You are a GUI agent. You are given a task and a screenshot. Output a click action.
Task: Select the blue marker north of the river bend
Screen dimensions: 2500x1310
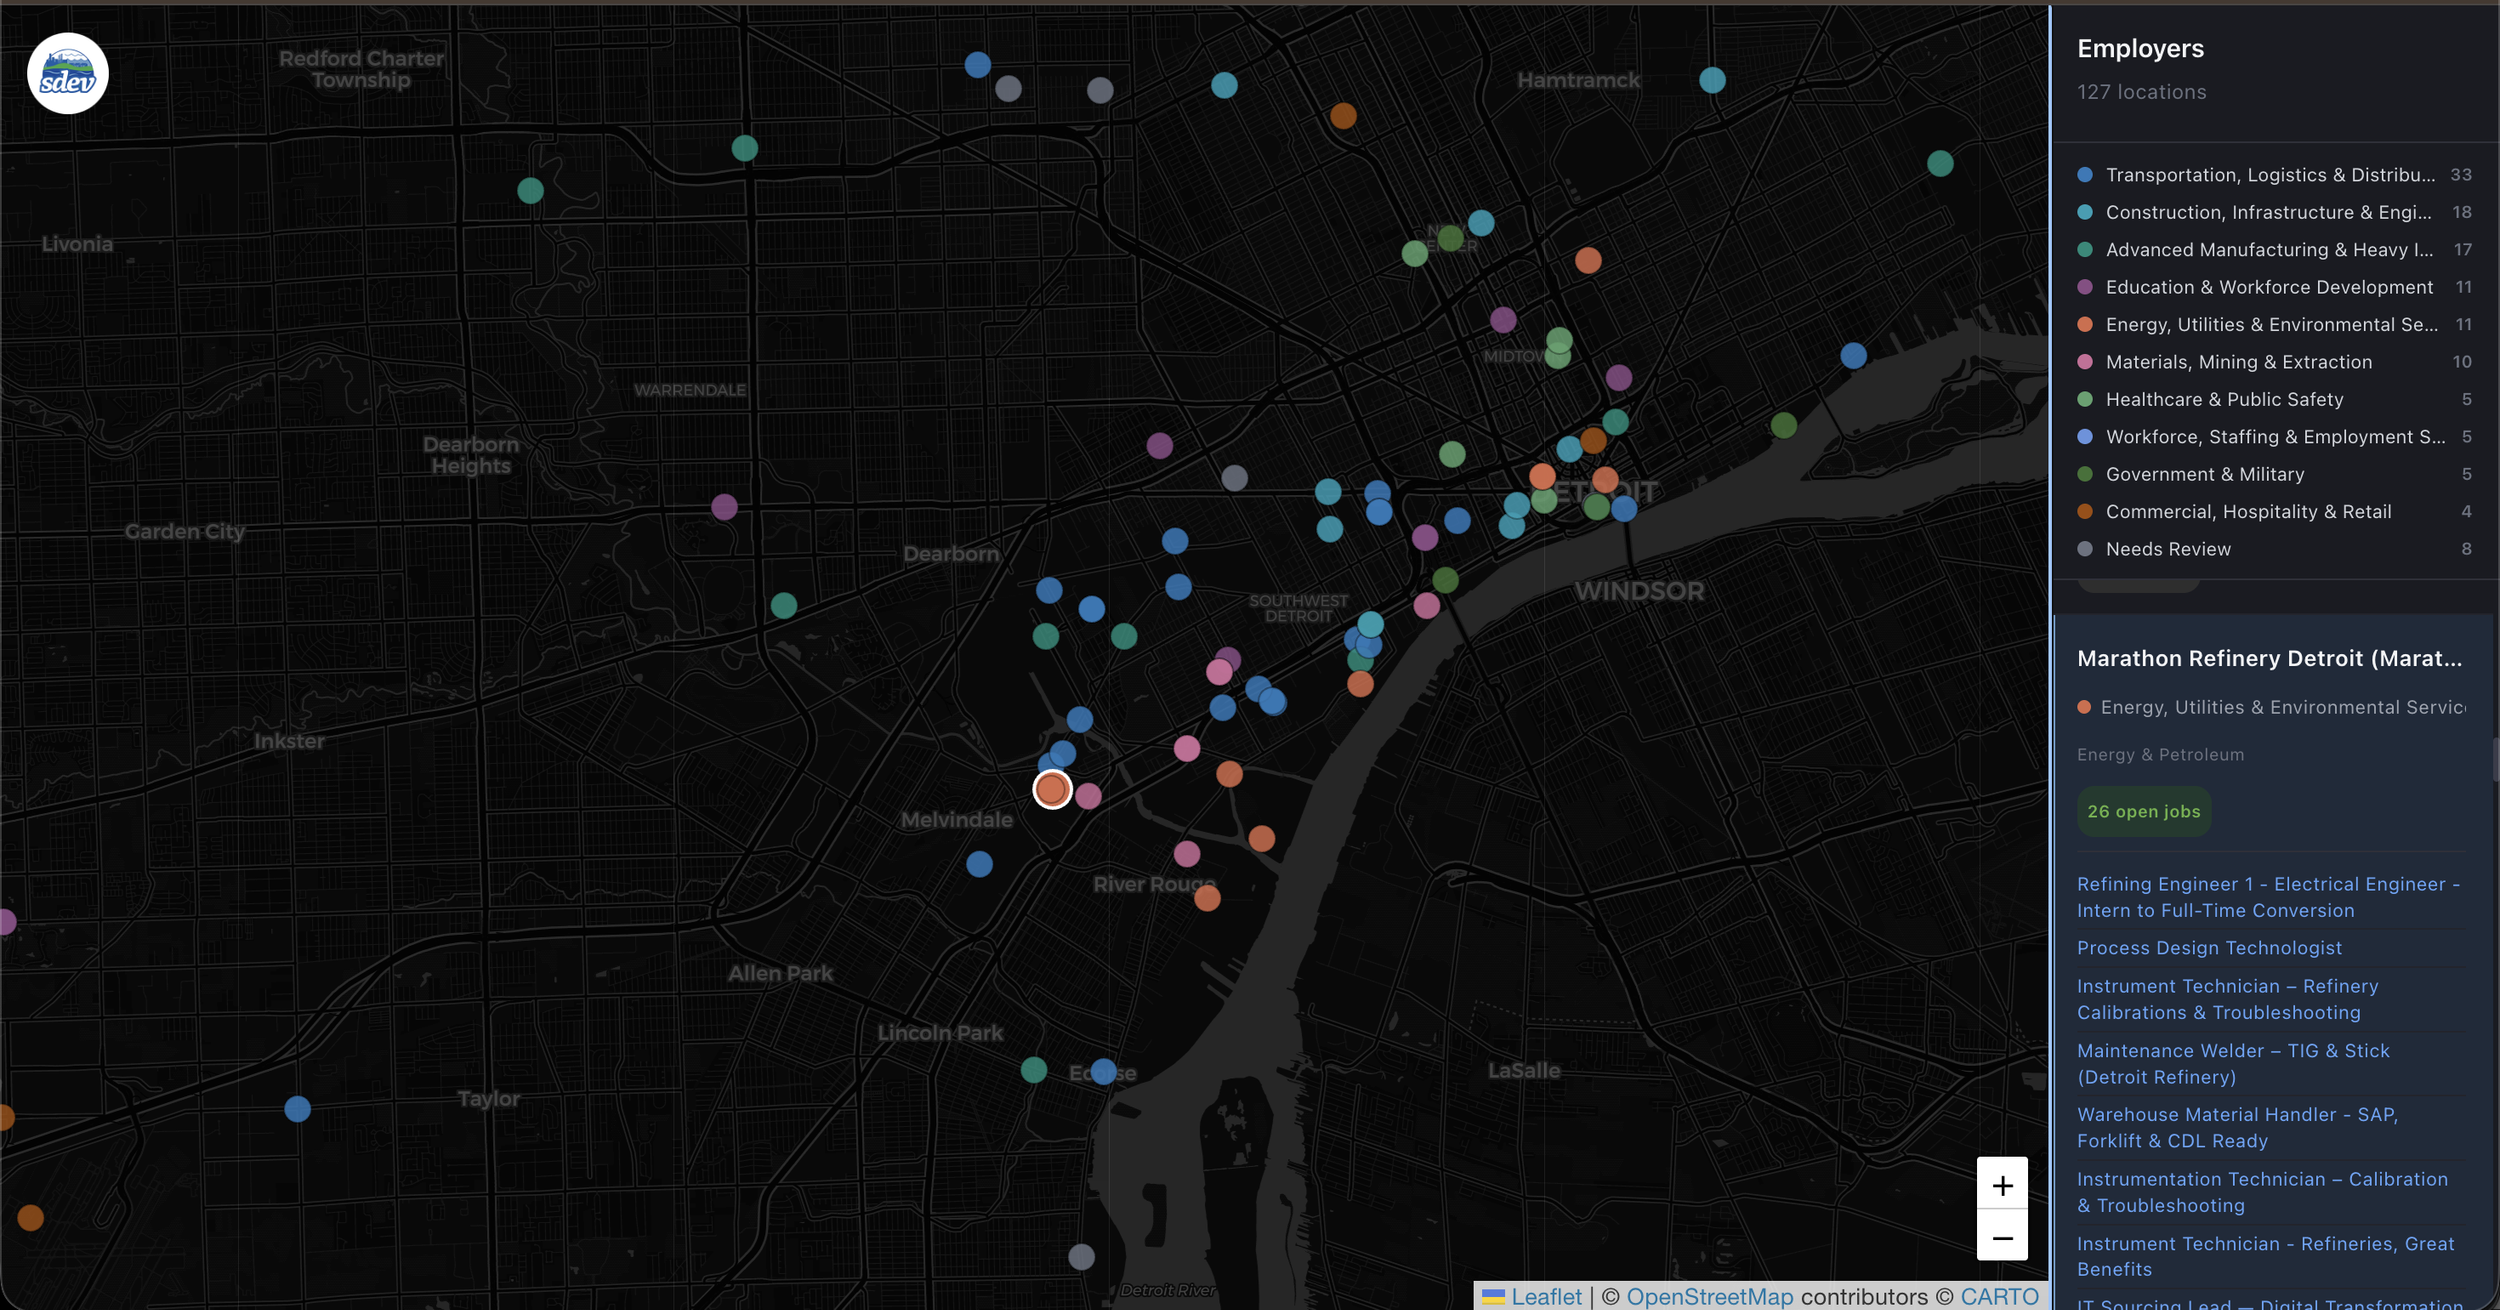[x=1853, y=355]
